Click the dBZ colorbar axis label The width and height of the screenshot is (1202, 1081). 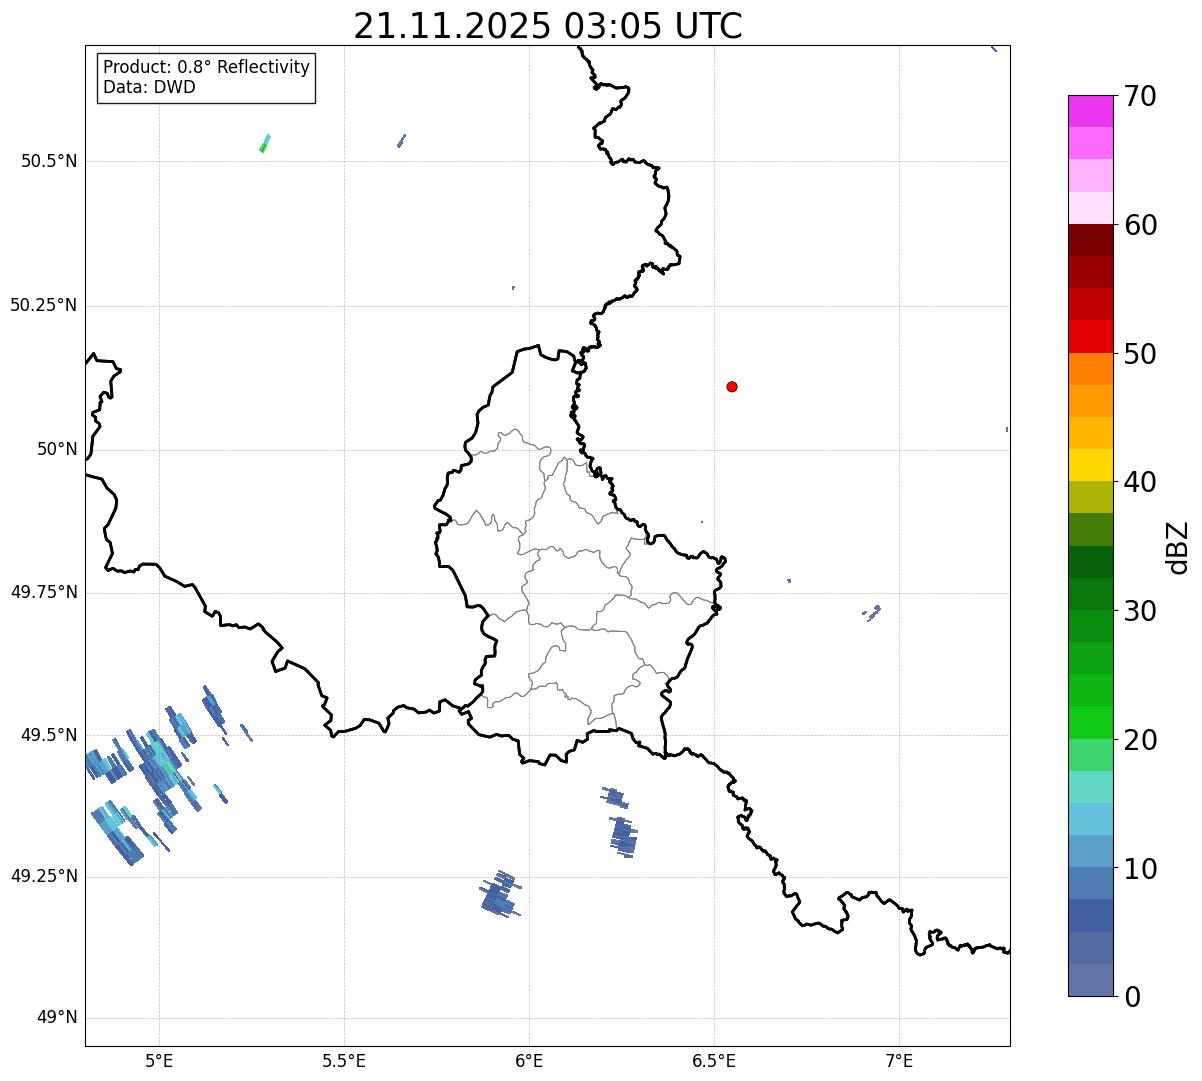point(1178,547)
